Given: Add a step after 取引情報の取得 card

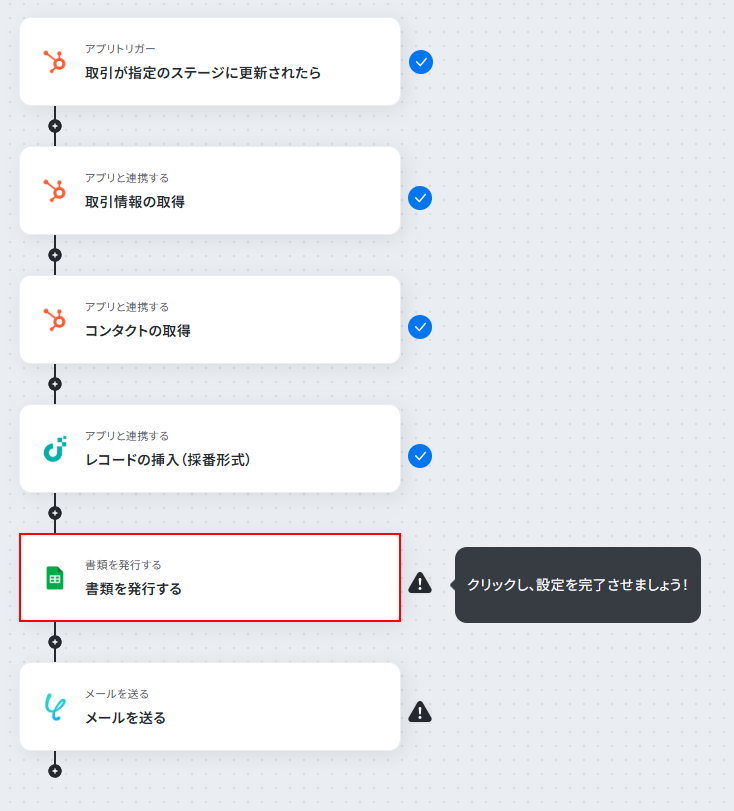Looking at the screenshot, I should click(x=55, y=255).
